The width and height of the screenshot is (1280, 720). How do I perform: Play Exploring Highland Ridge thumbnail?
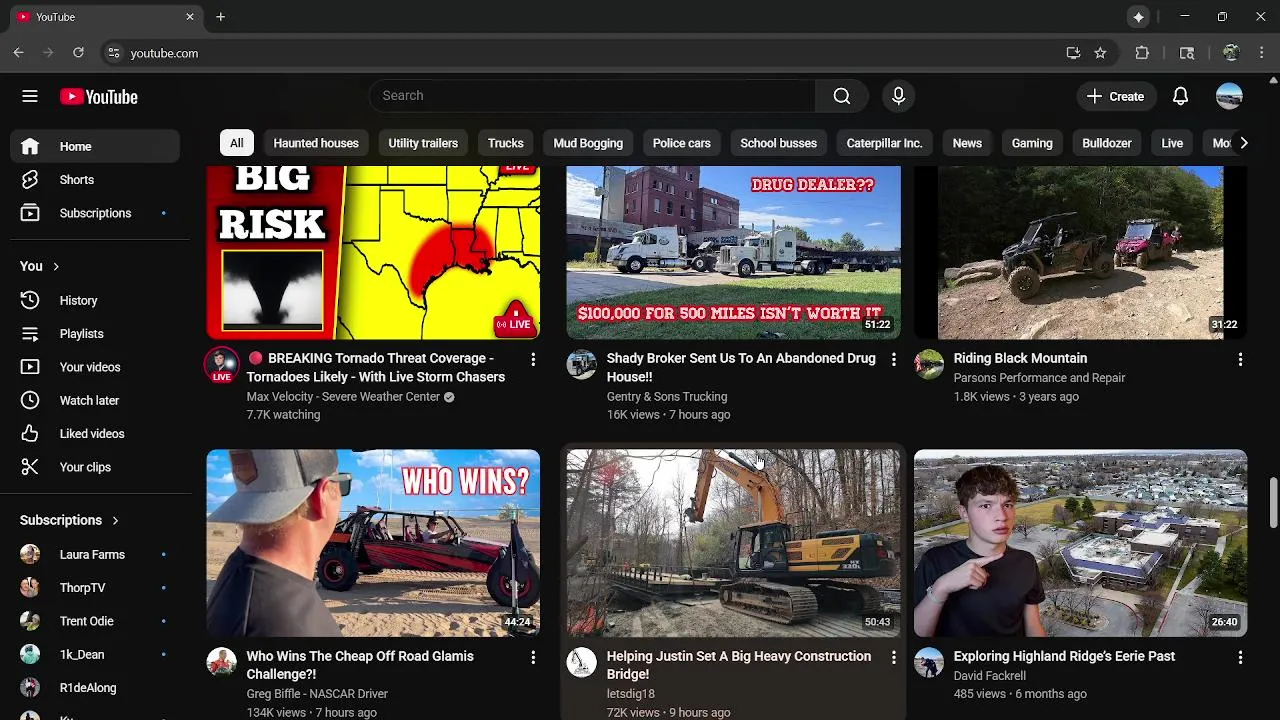(x=1080, y=543)
